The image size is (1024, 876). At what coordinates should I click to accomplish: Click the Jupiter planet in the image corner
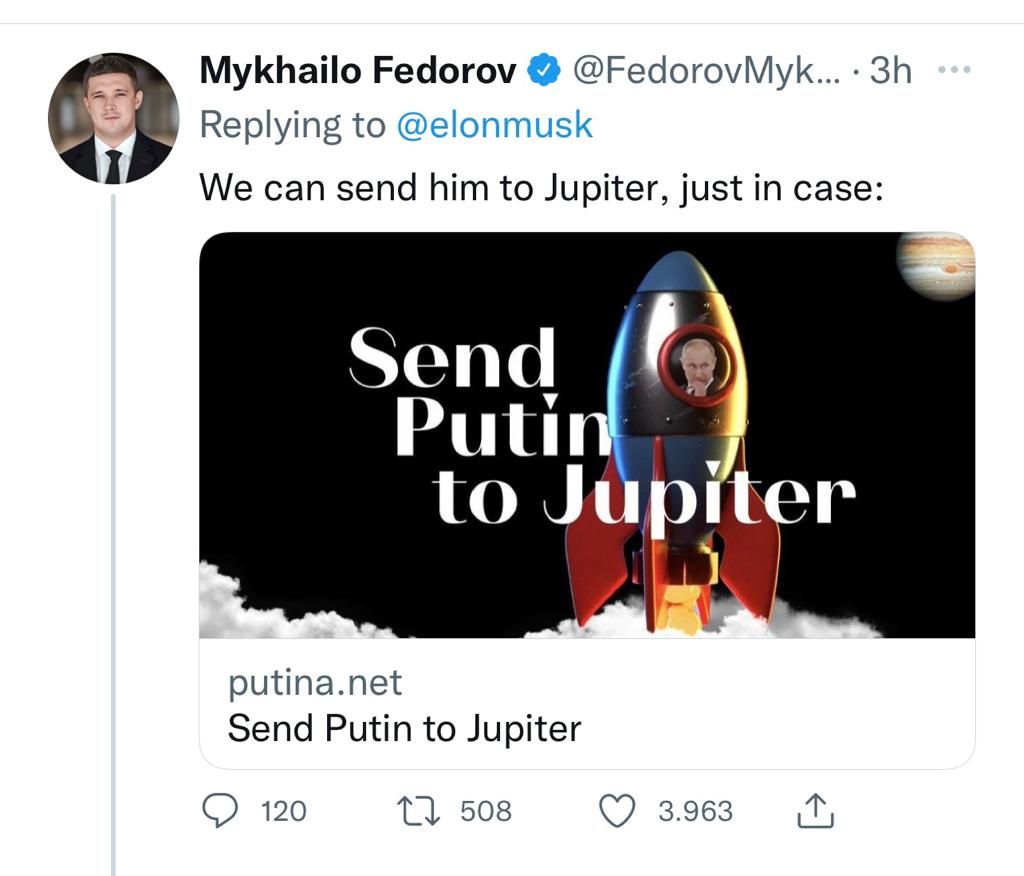click(x=936, y=264)
